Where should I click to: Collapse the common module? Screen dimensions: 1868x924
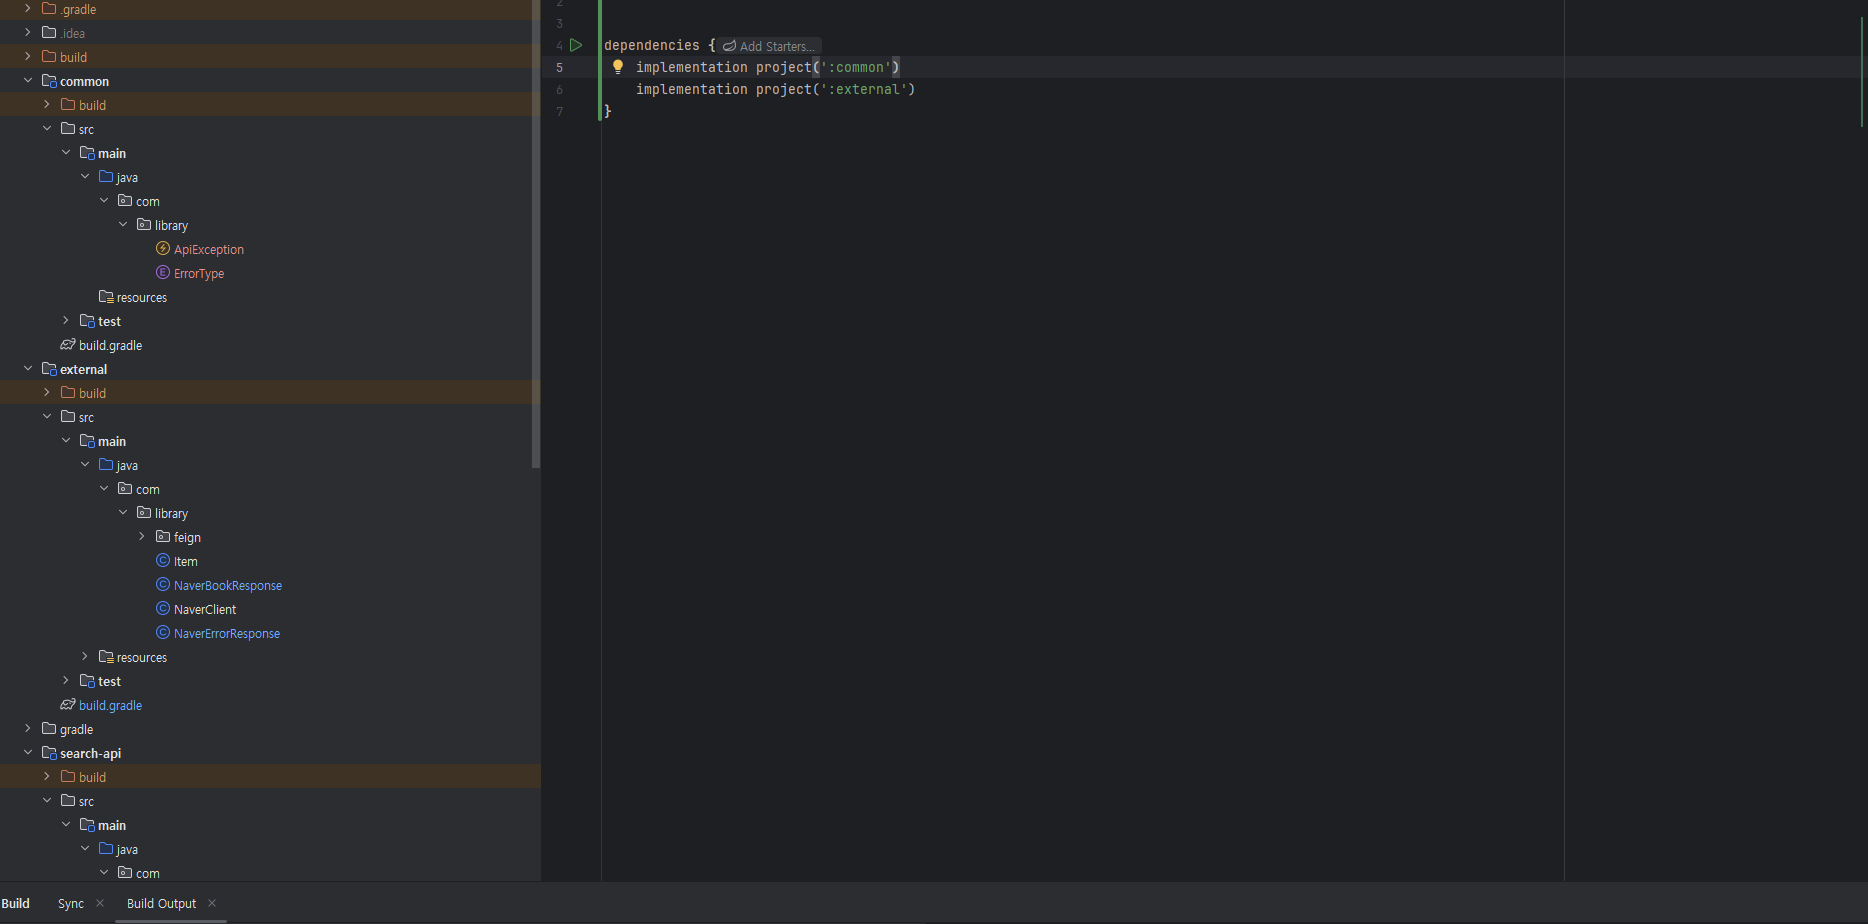[x=28, y=80]
